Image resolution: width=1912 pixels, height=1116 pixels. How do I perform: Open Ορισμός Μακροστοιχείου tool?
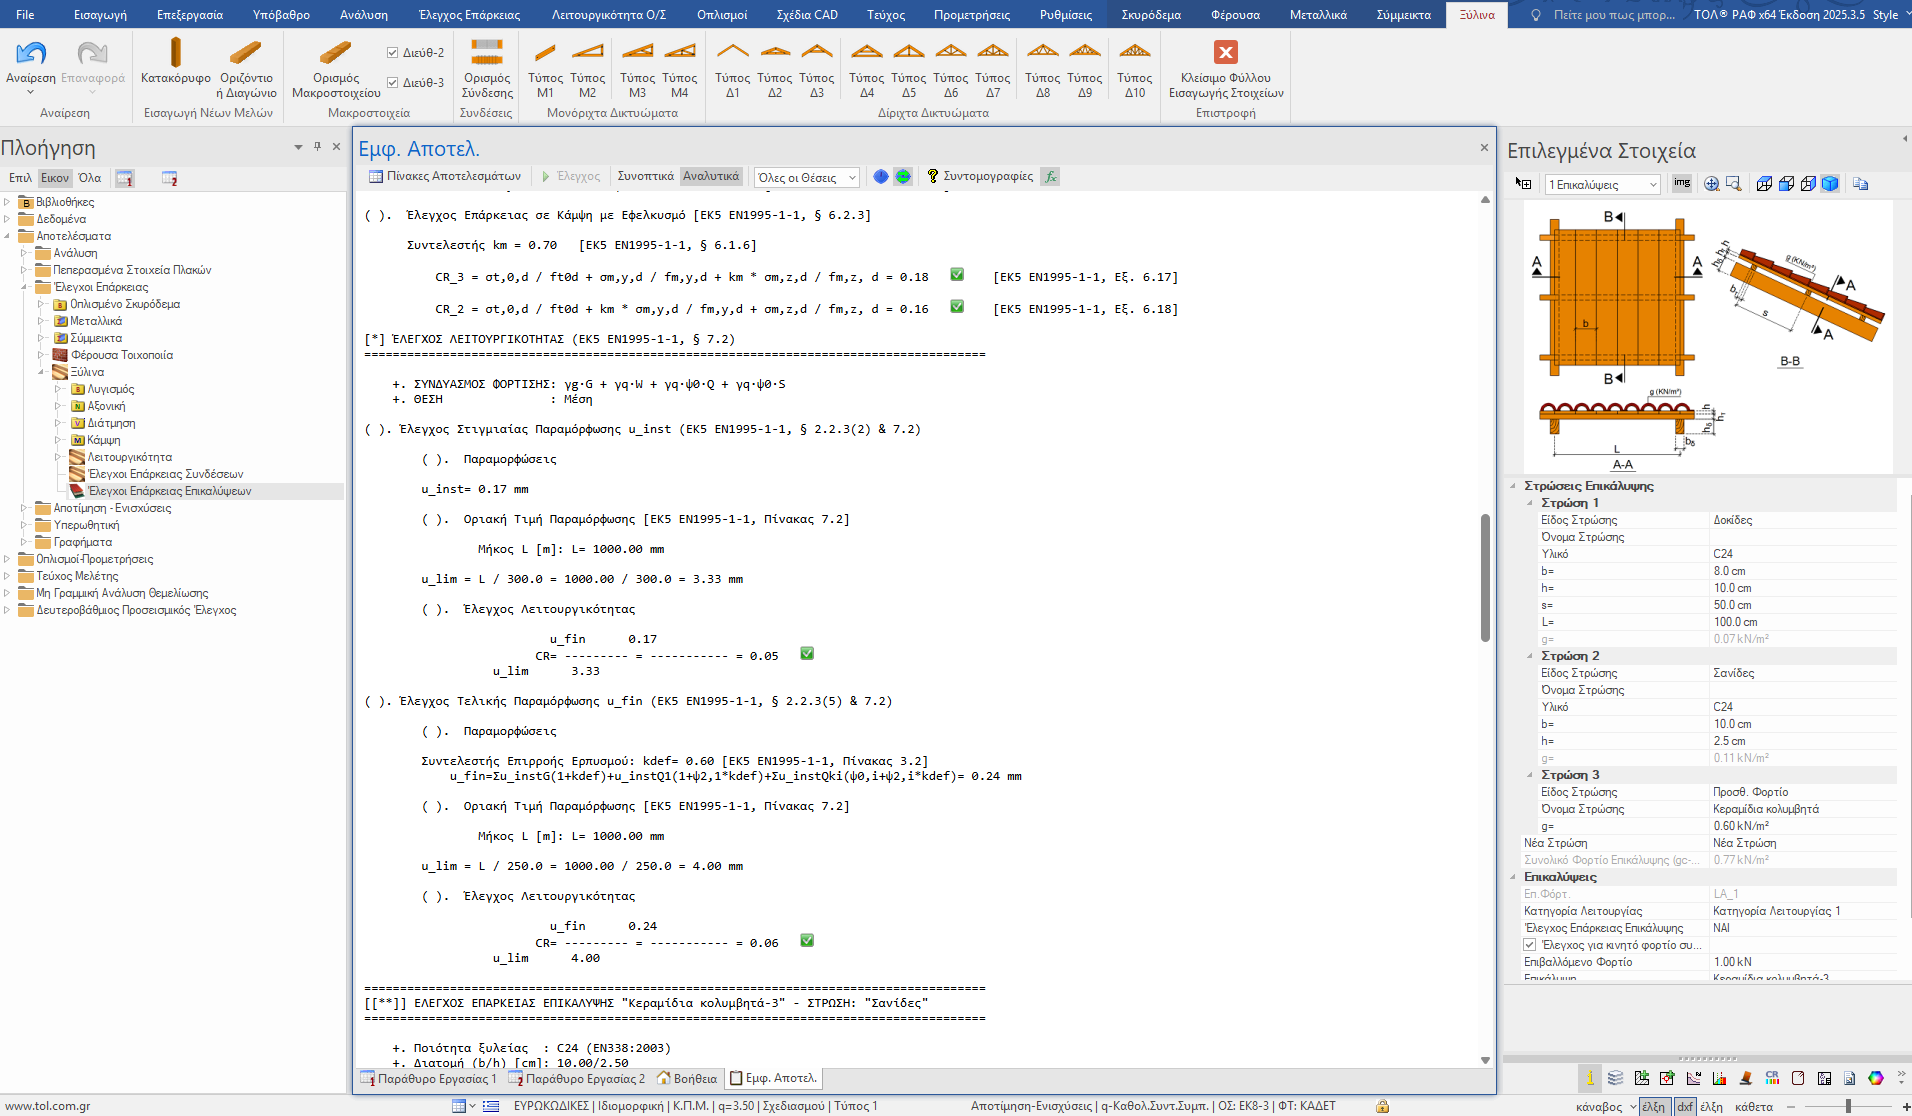coord(335,54)
